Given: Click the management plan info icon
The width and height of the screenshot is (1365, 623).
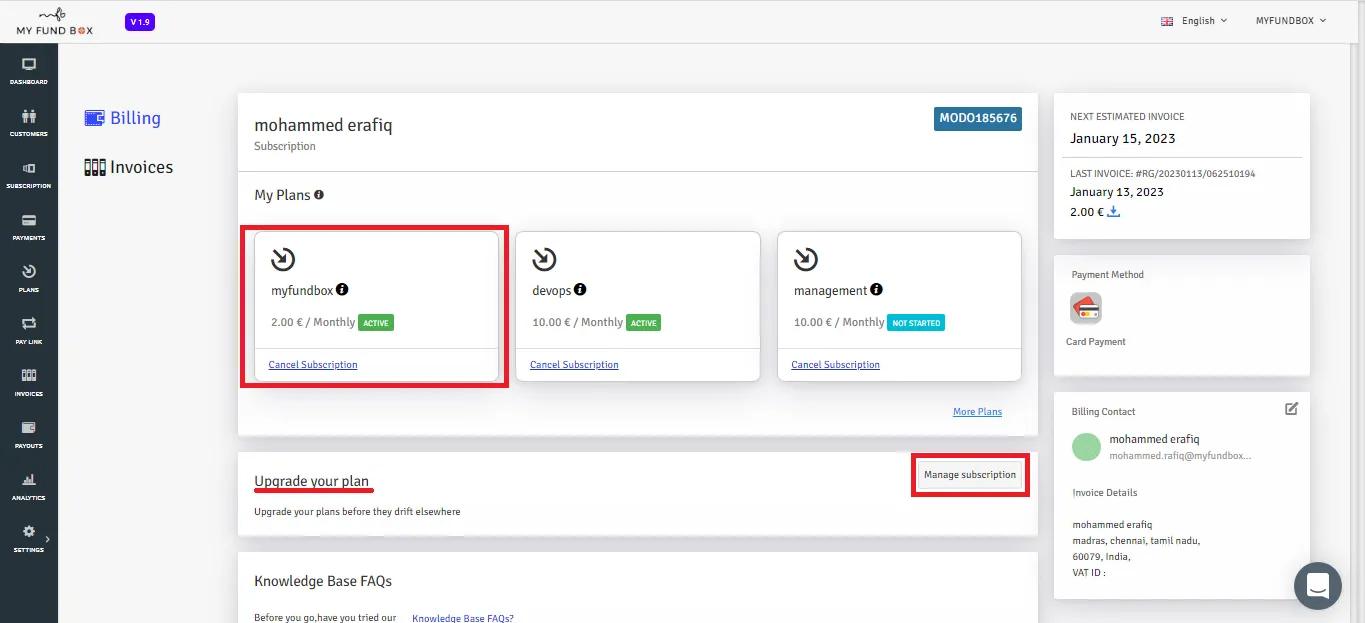Looking at the screenshot, I should (x=876, y=289).
